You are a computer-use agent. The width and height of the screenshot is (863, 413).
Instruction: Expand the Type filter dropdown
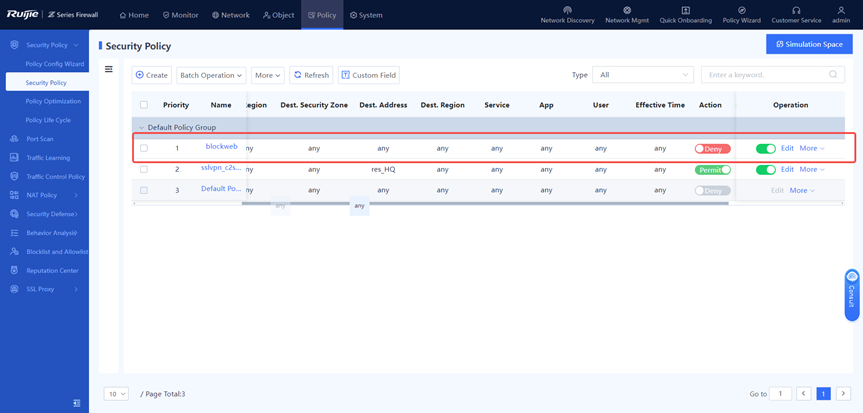(x=642, y=75)
